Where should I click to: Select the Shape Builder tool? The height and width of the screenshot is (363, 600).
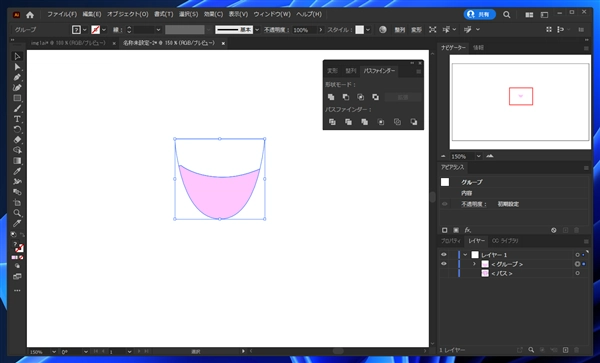coord(17,150)
